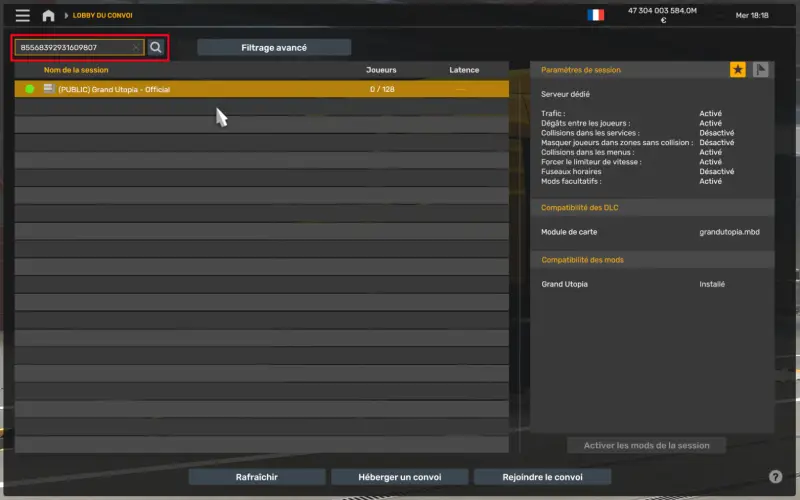This screenshot has height=500, width=800.
Task: Click the French flag language icon
Action: [x=596, y=15]
